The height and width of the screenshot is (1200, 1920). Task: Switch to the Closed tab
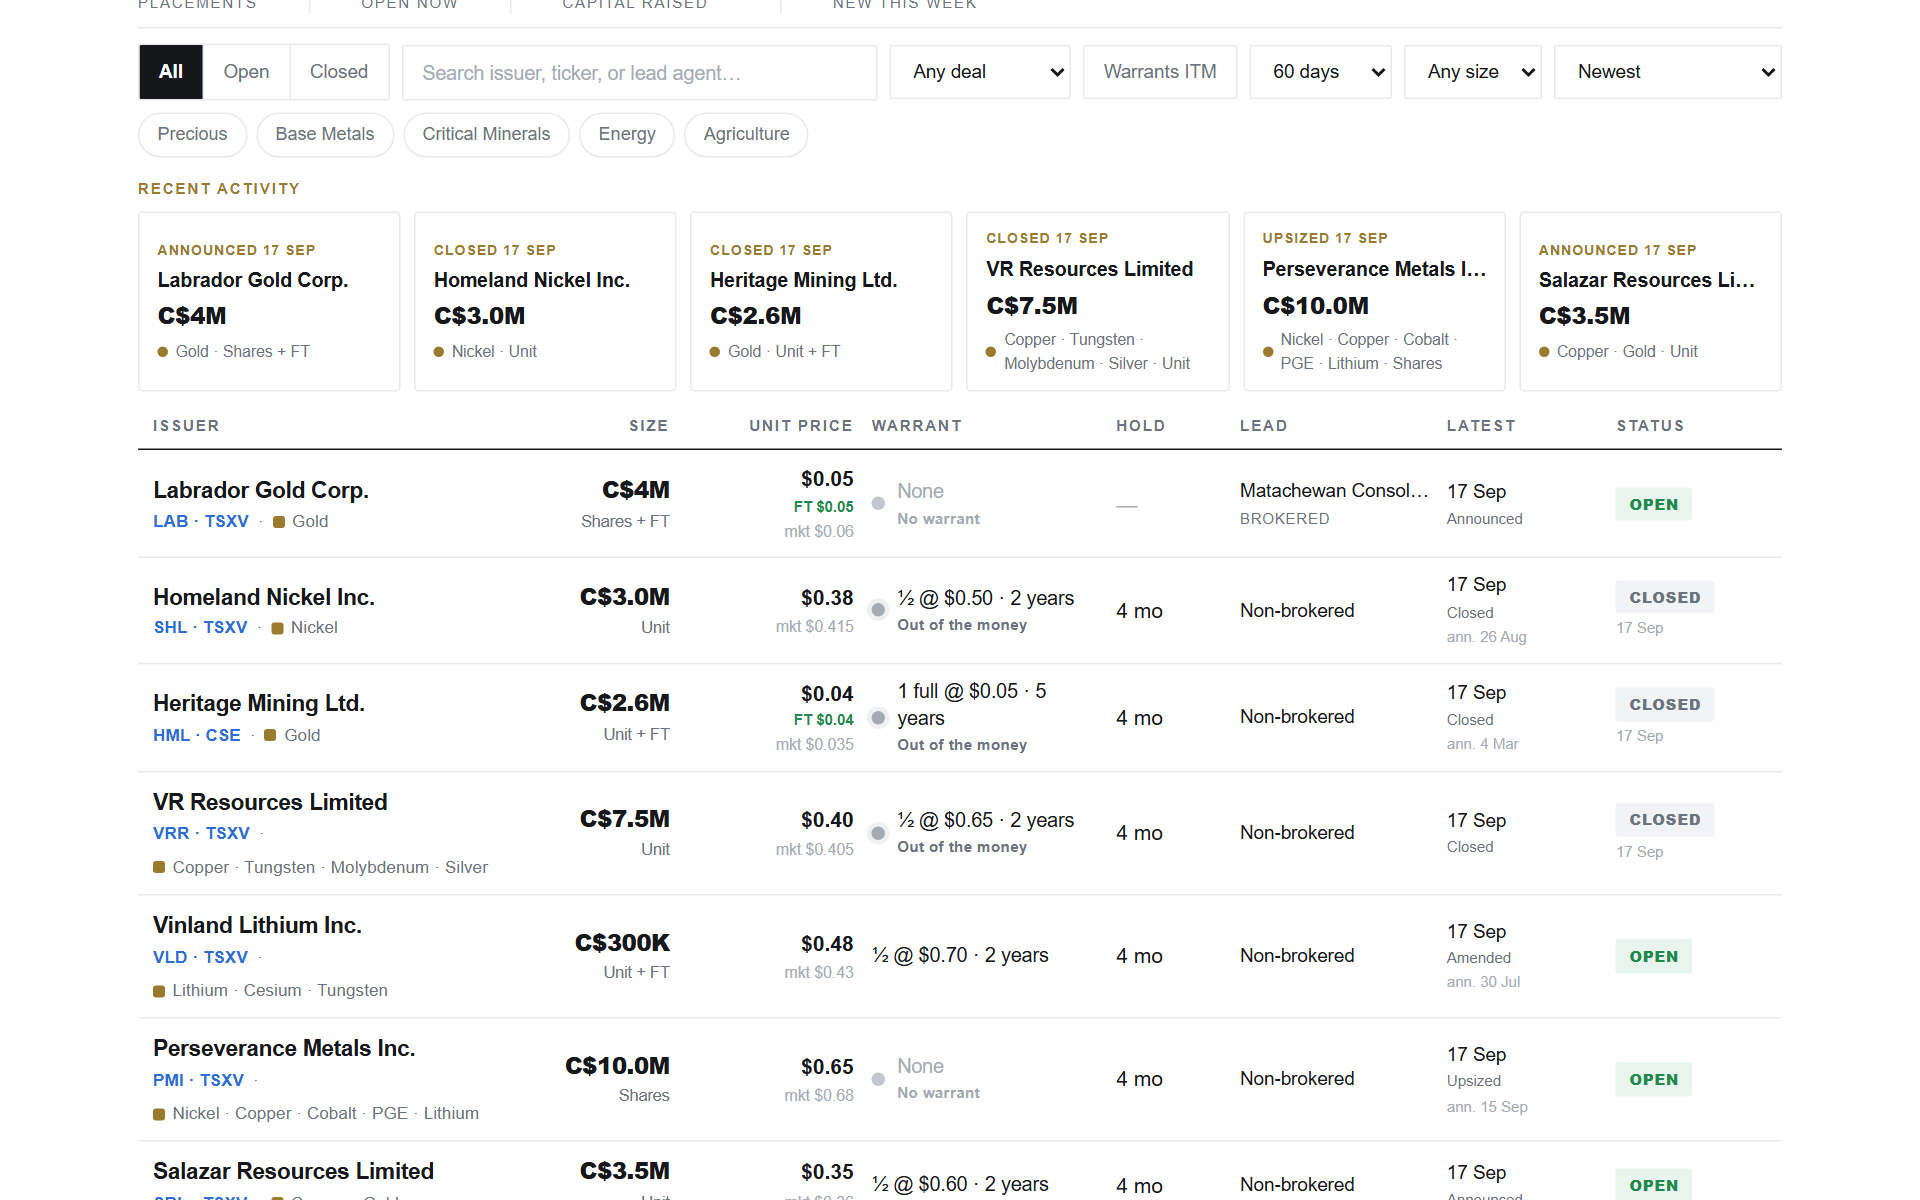(339, 72)
